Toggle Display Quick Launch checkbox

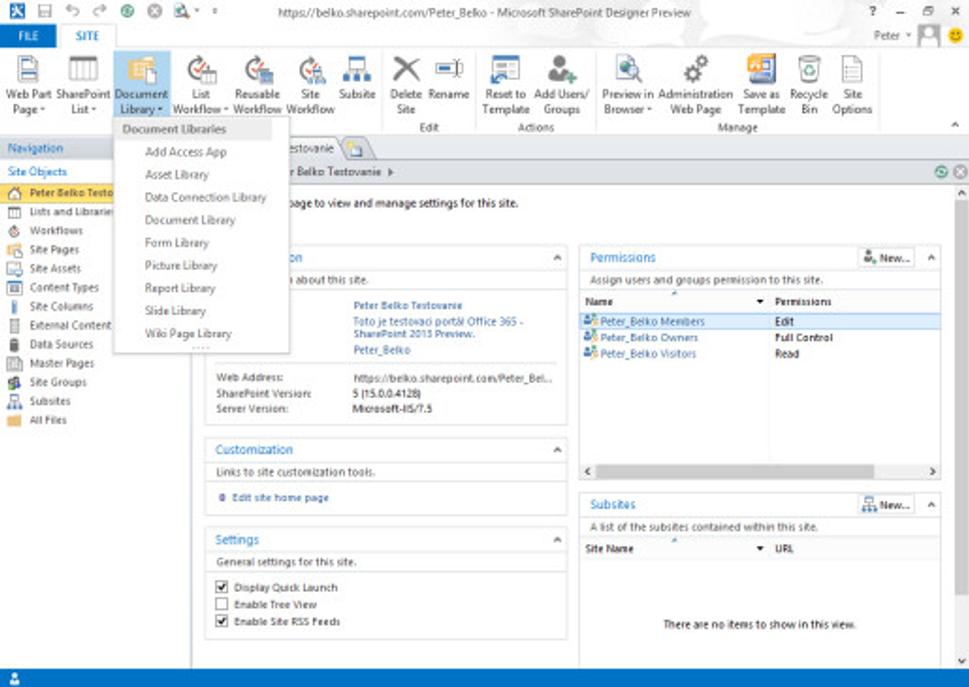pyautogui.click(x=222, y=587)
